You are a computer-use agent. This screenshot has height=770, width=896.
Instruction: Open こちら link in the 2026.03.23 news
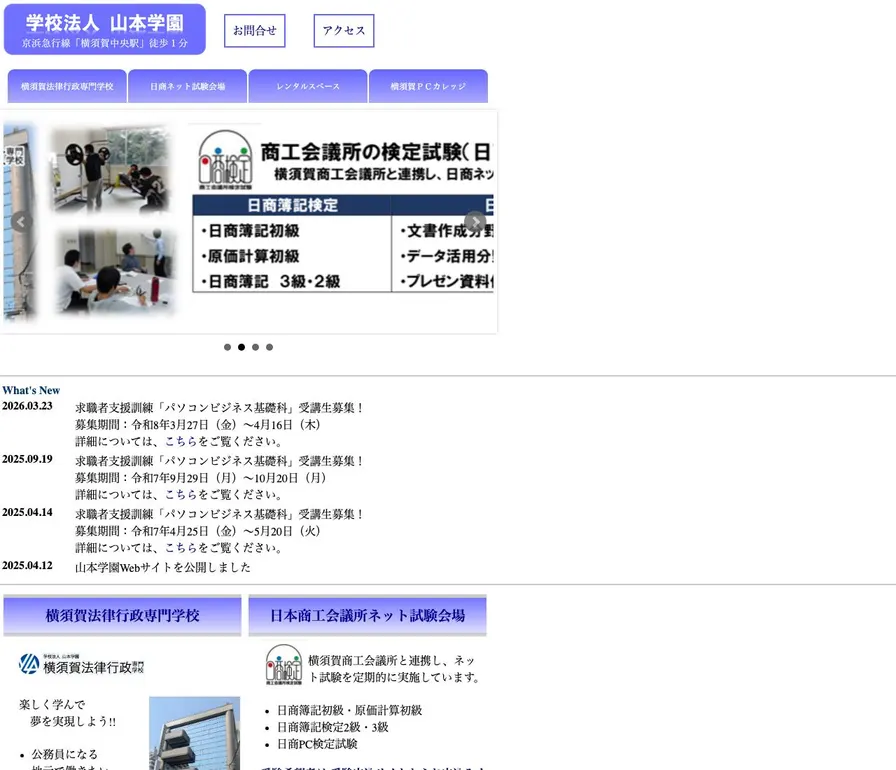tap(181, 442)
